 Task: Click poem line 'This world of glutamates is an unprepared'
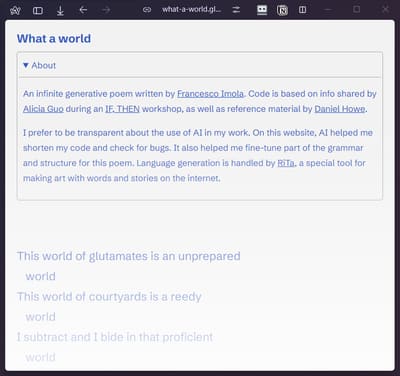(x=129, y=256)
